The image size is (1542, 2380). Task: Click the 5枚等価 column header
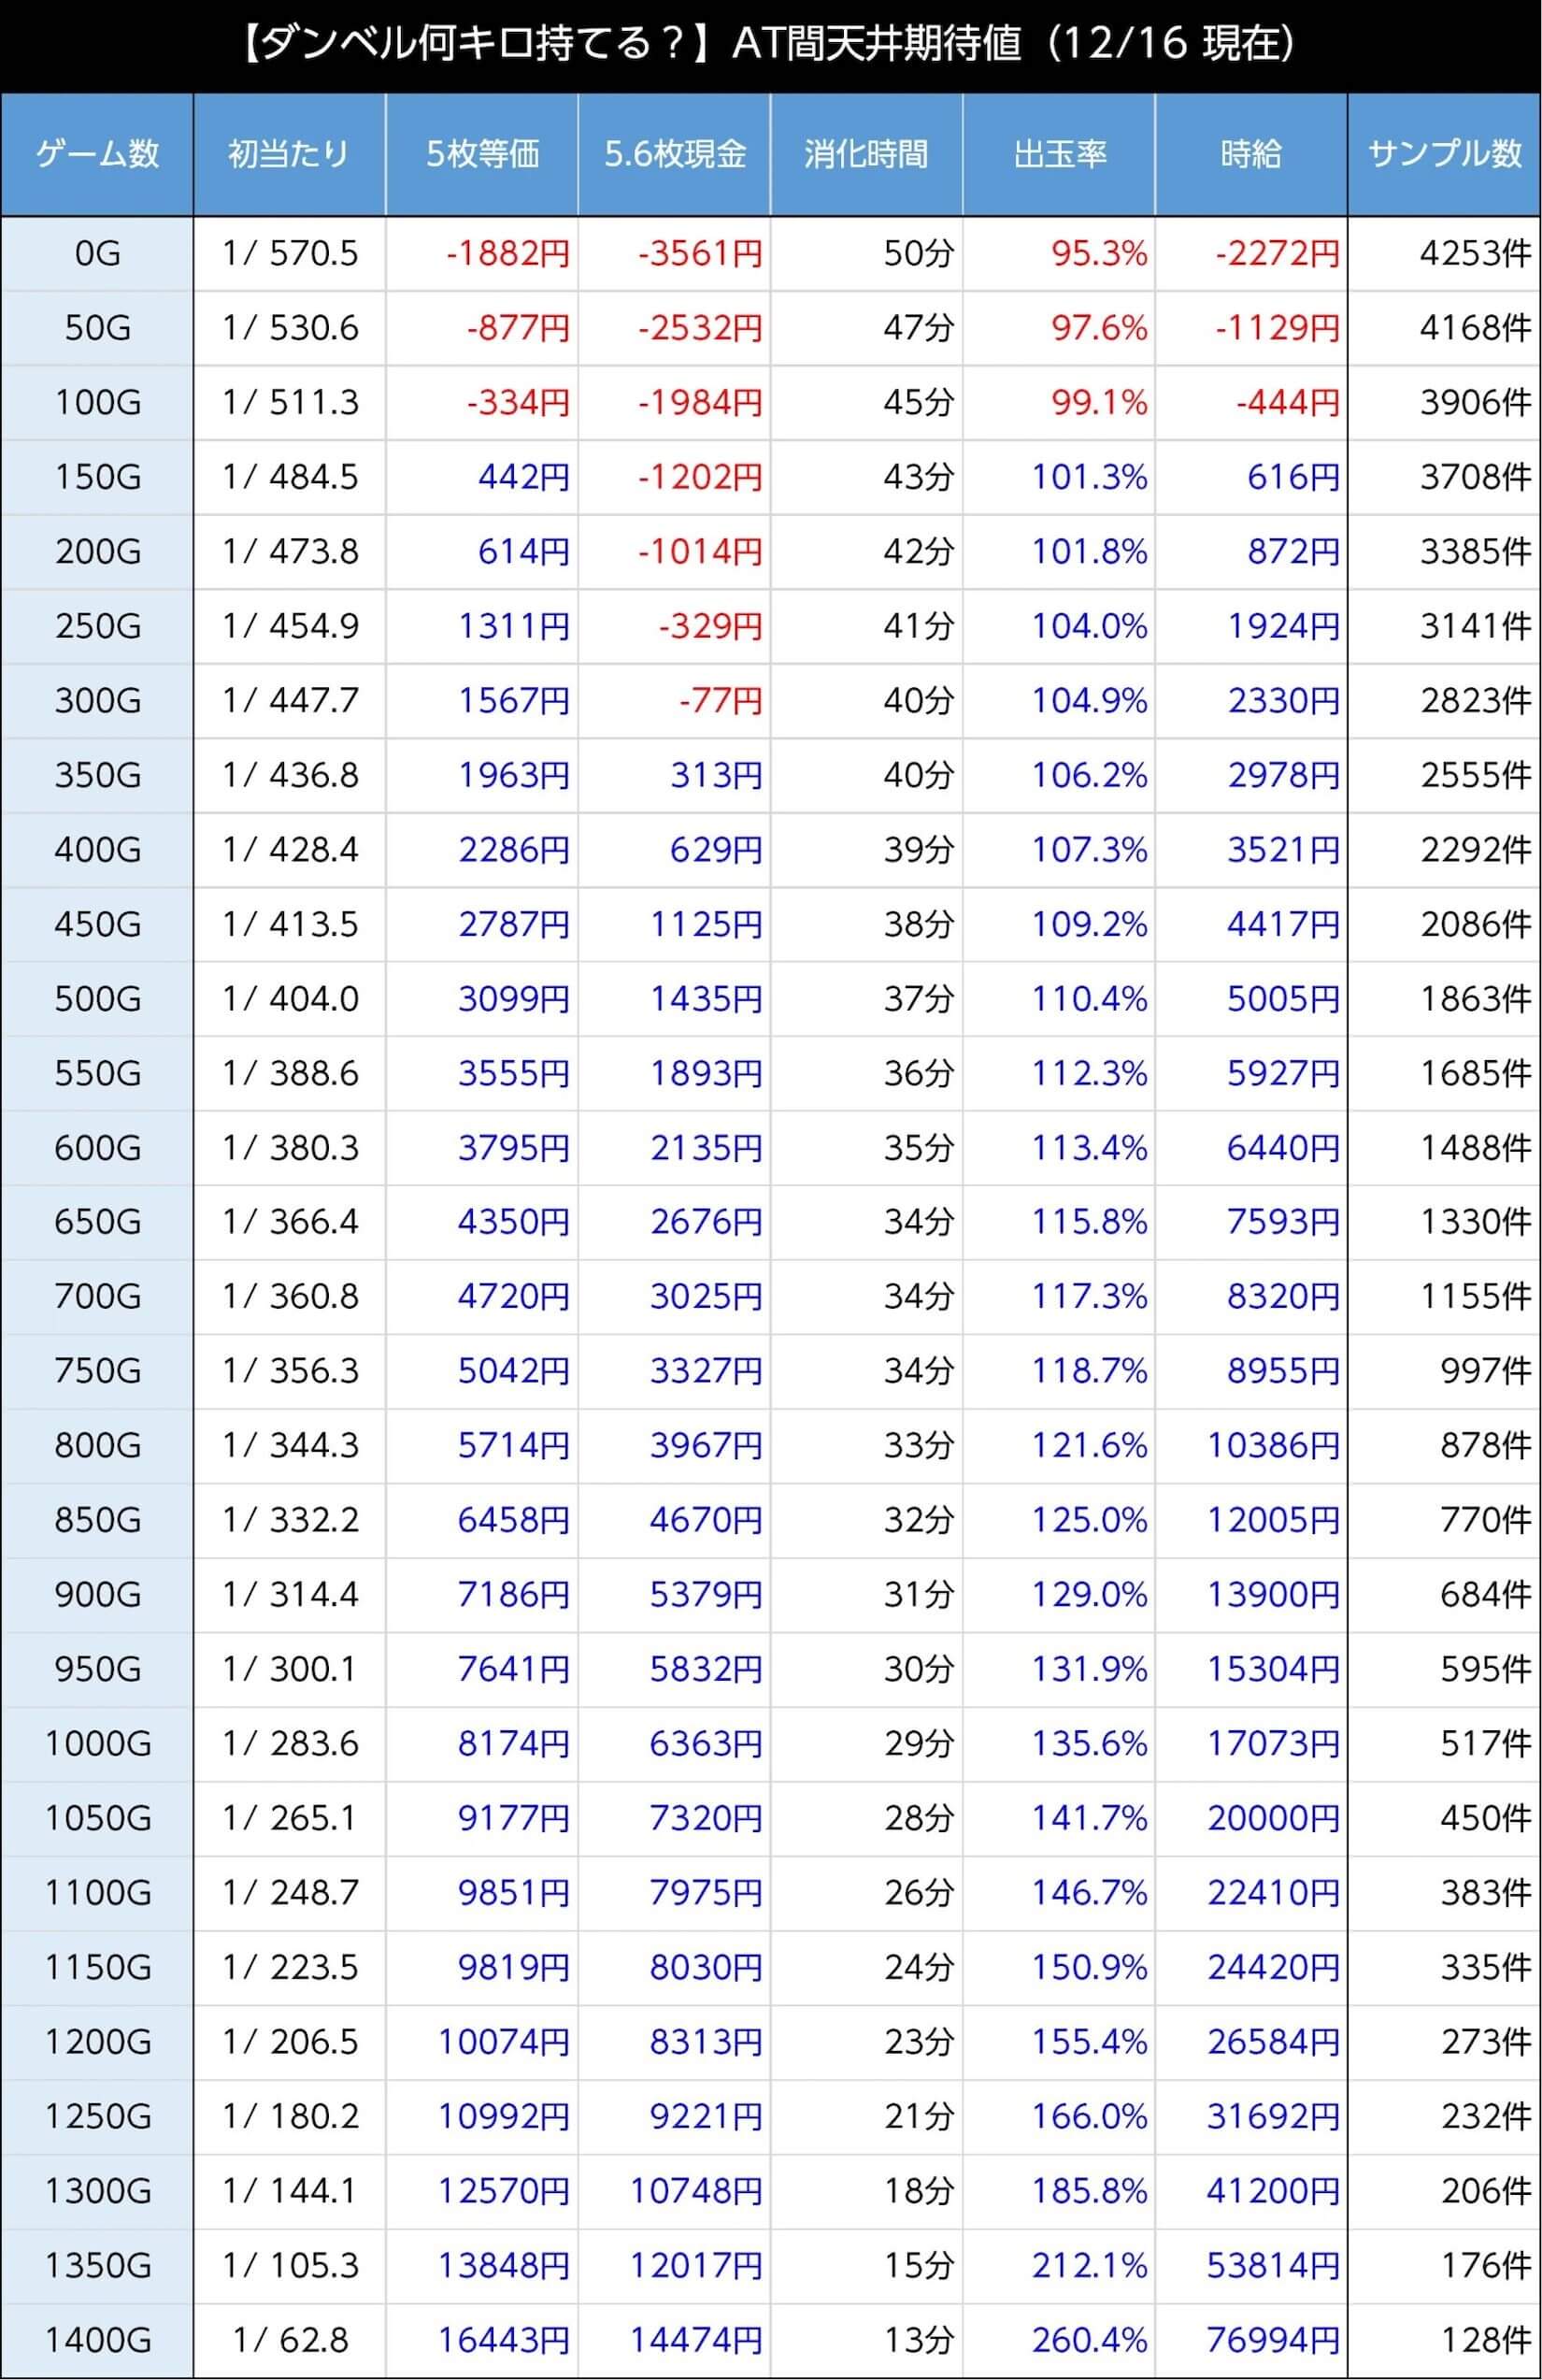click(481, 154)
